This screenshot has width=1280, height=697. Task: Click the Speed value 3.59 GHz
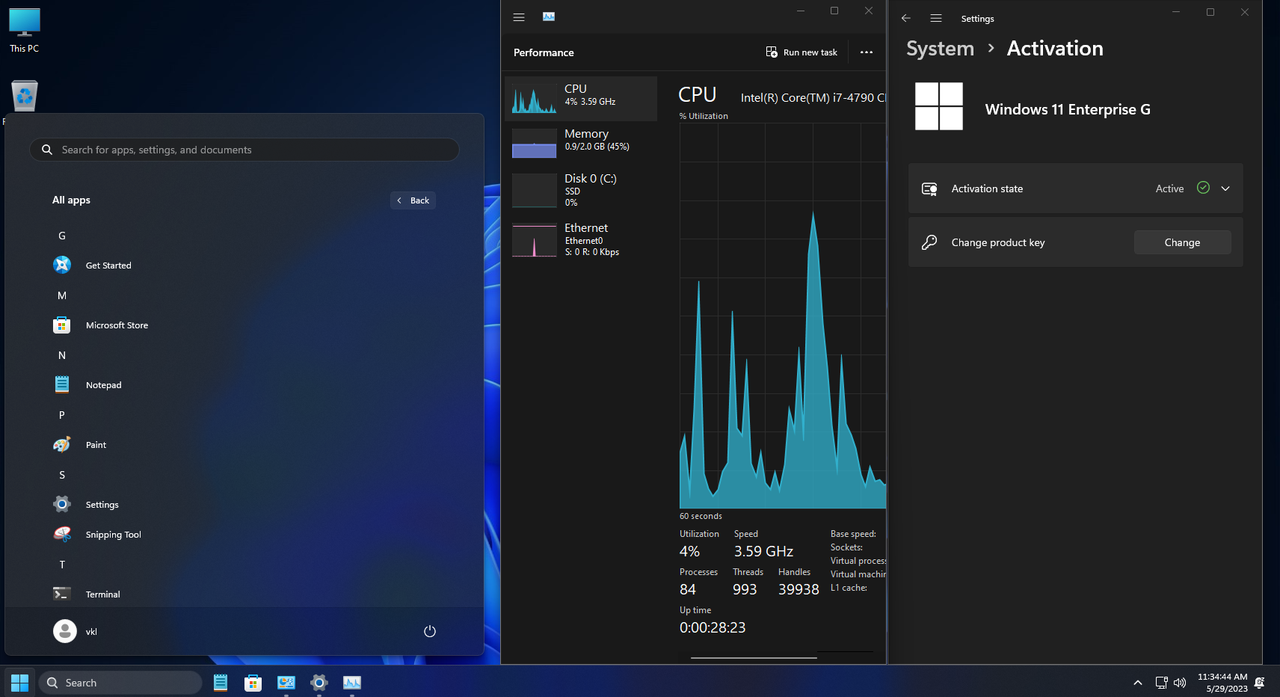click(x=763, y=552)
